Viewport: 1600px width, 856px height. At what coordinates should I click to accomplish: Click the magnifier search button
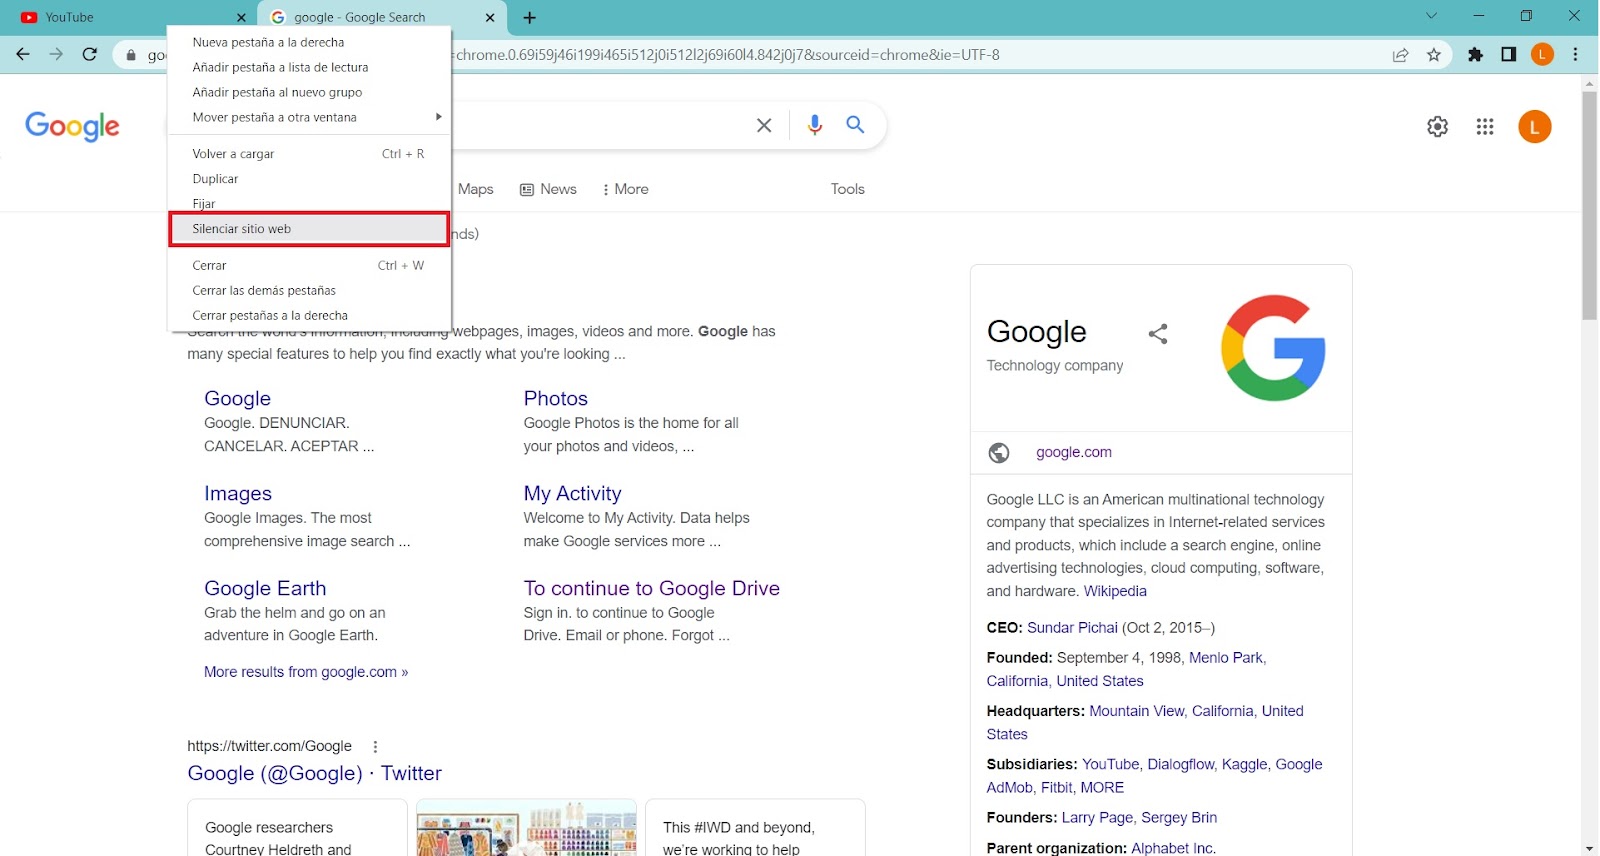pyautogui.click(x=855, y=125)
